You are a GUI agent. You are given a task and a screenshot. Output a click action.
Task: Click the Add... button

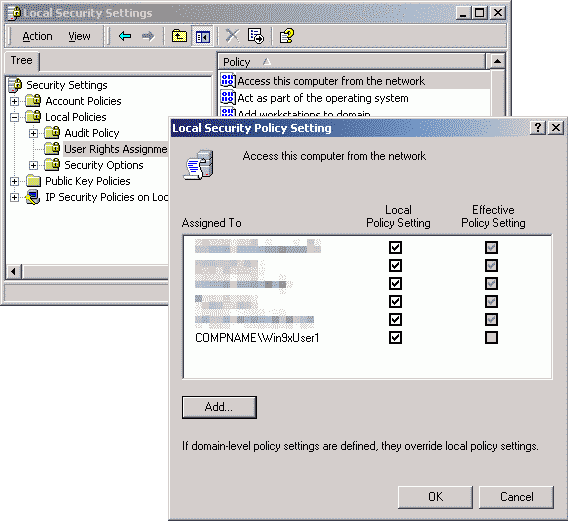tap(219, 407)
